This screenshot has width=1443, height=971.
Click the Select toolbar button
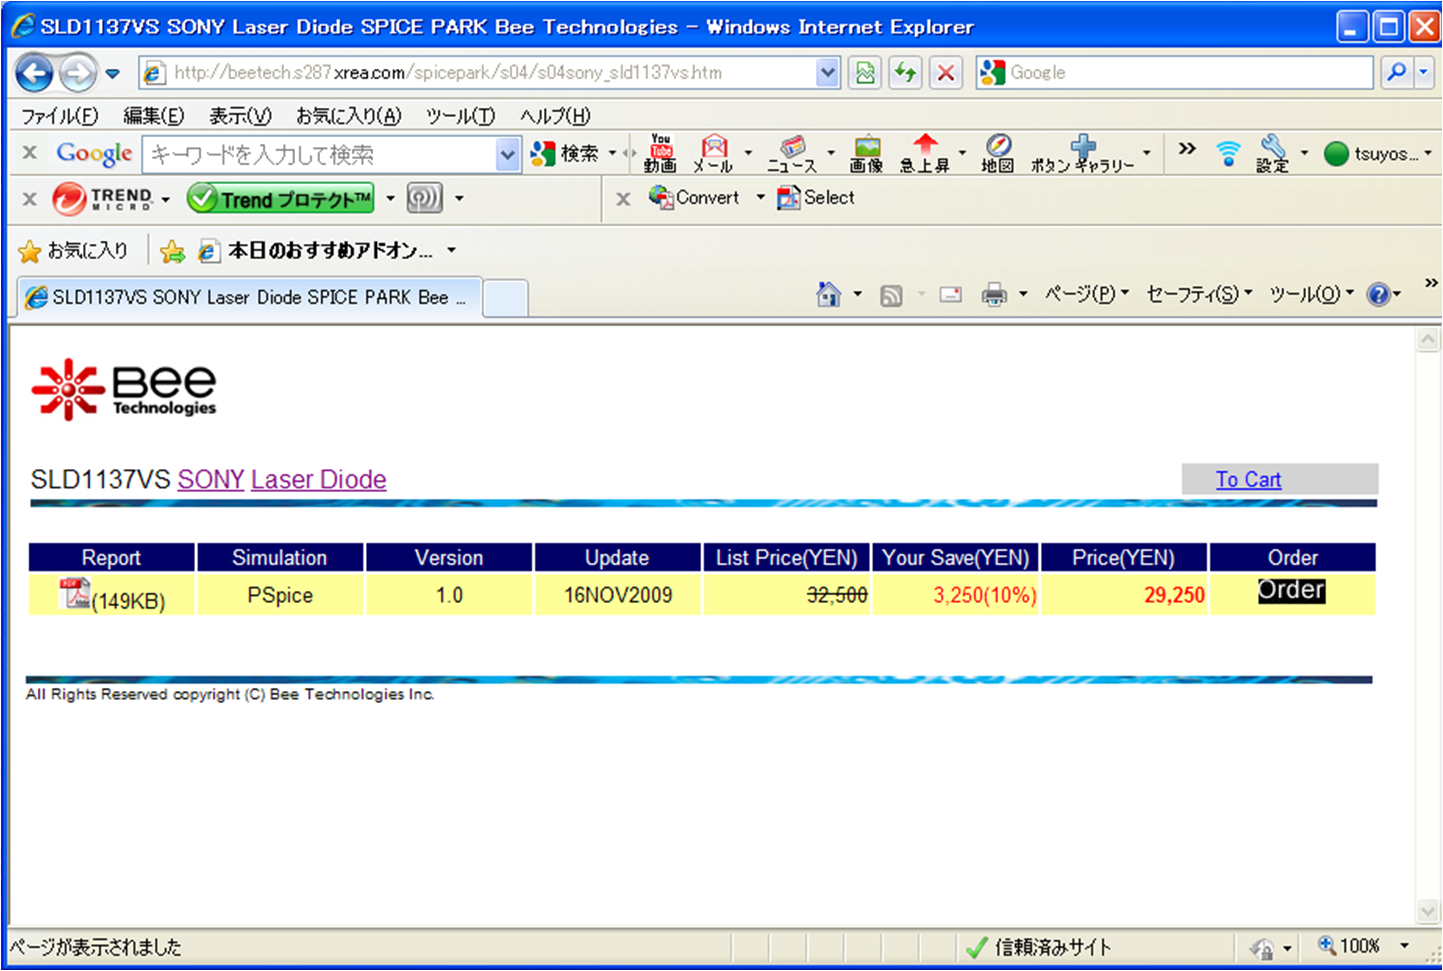pyautogui.click(x=816, y=197)
